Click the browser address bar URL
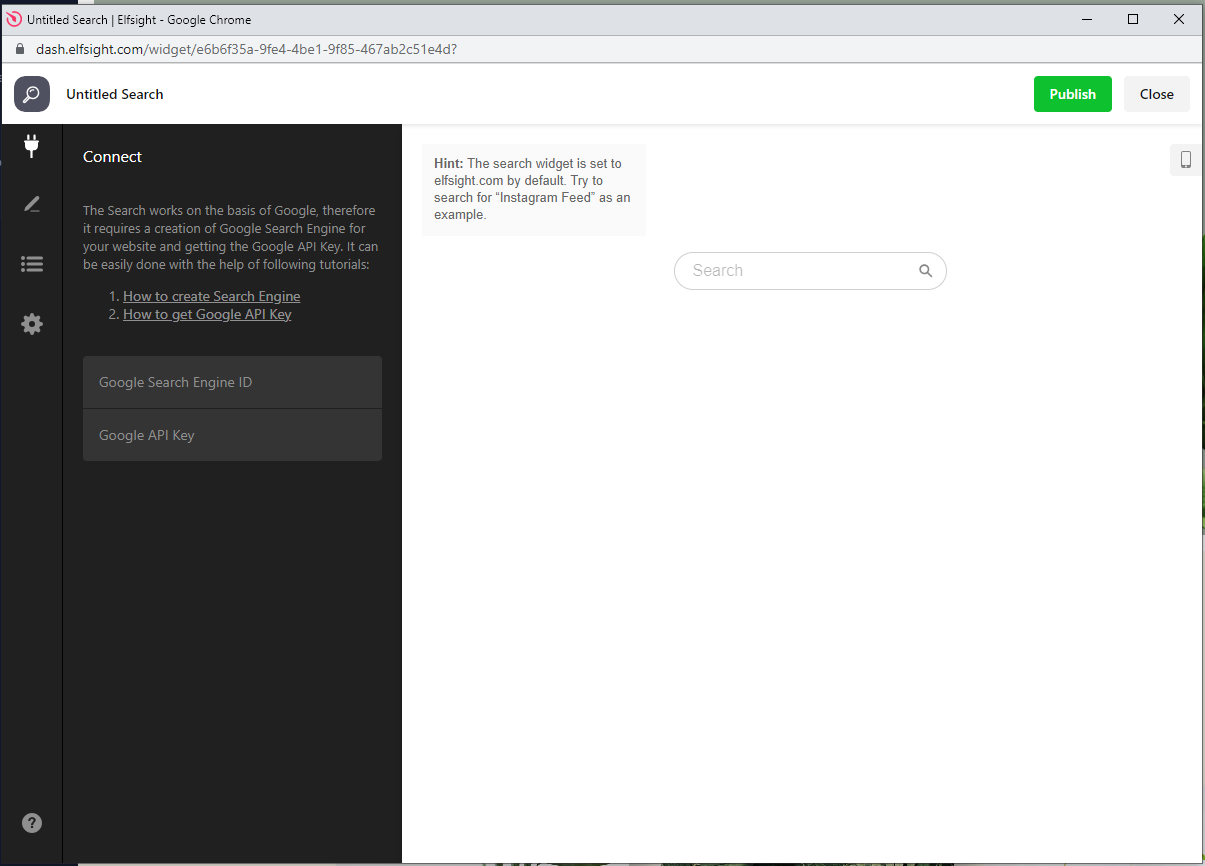Image resolution: width=1205 pixels, height=866 pixels. (247, 49)
